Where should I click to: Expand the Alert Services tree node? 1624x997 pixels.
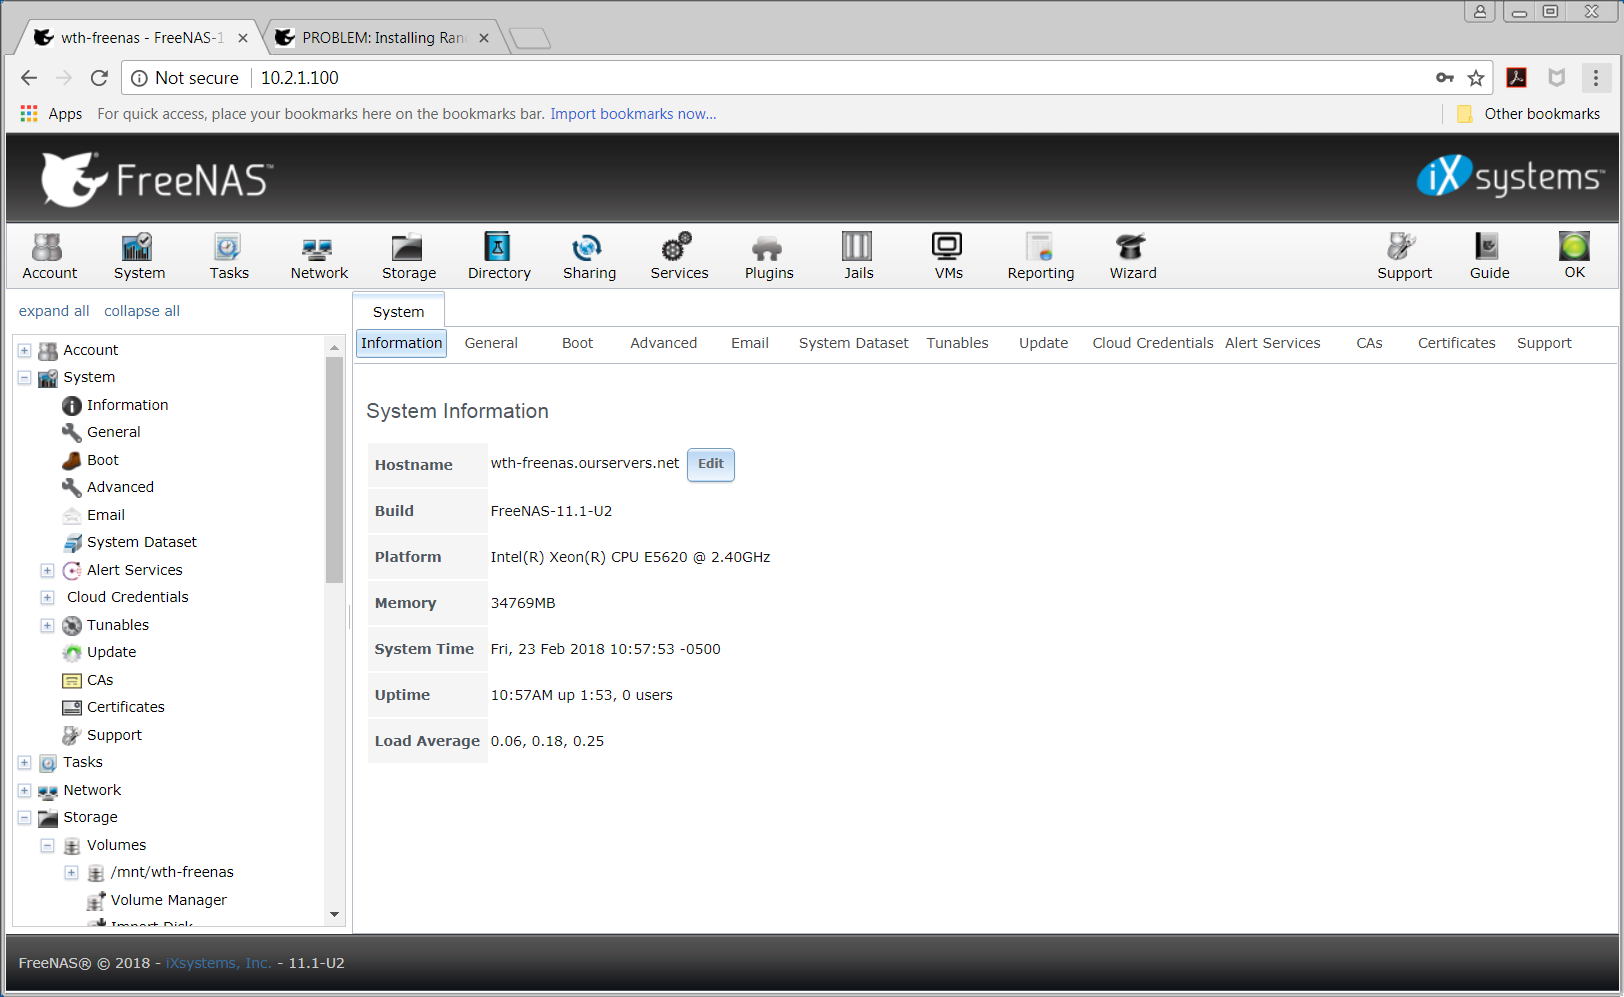47,570
